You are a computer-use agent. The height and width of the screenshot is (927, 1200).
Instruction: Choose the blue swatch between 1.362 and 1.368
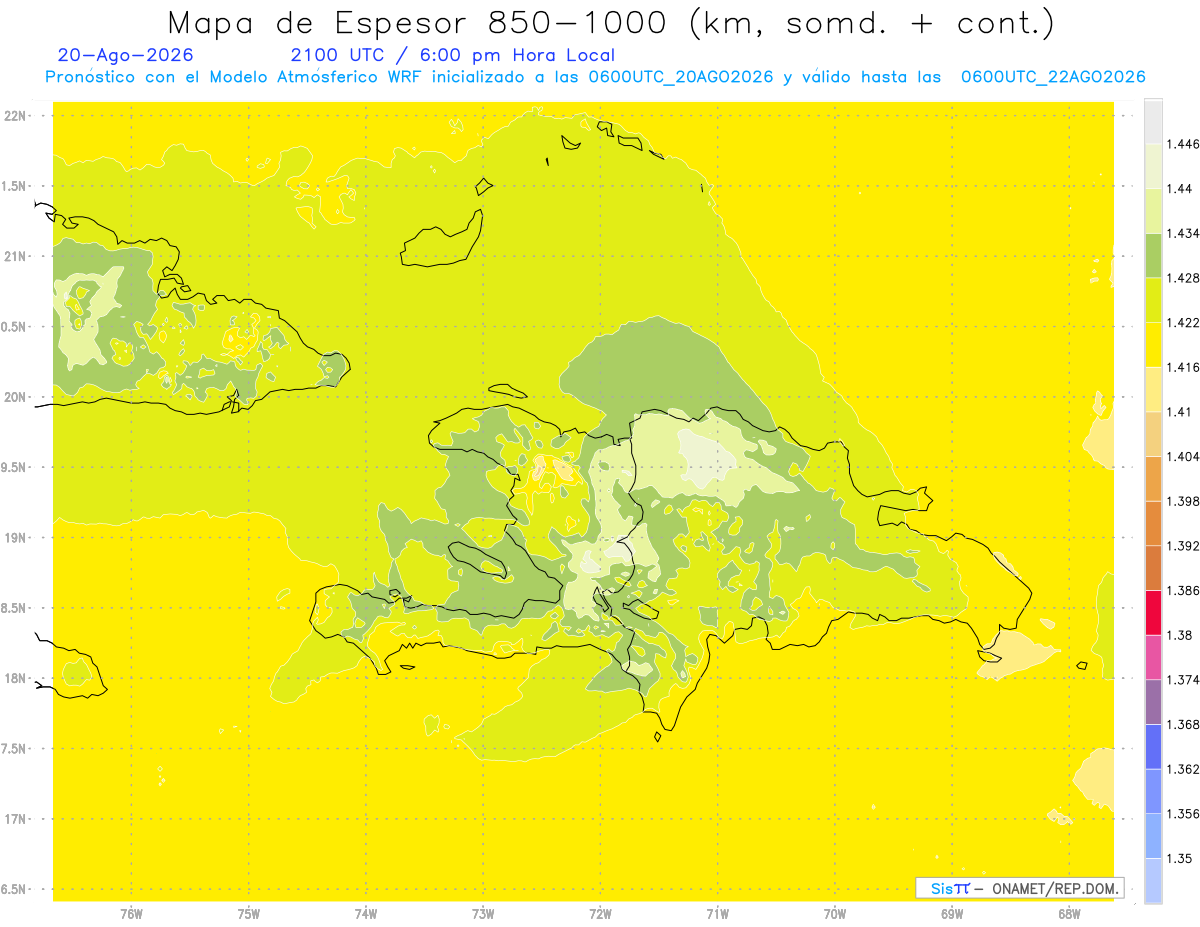(x=1153, y=747)
